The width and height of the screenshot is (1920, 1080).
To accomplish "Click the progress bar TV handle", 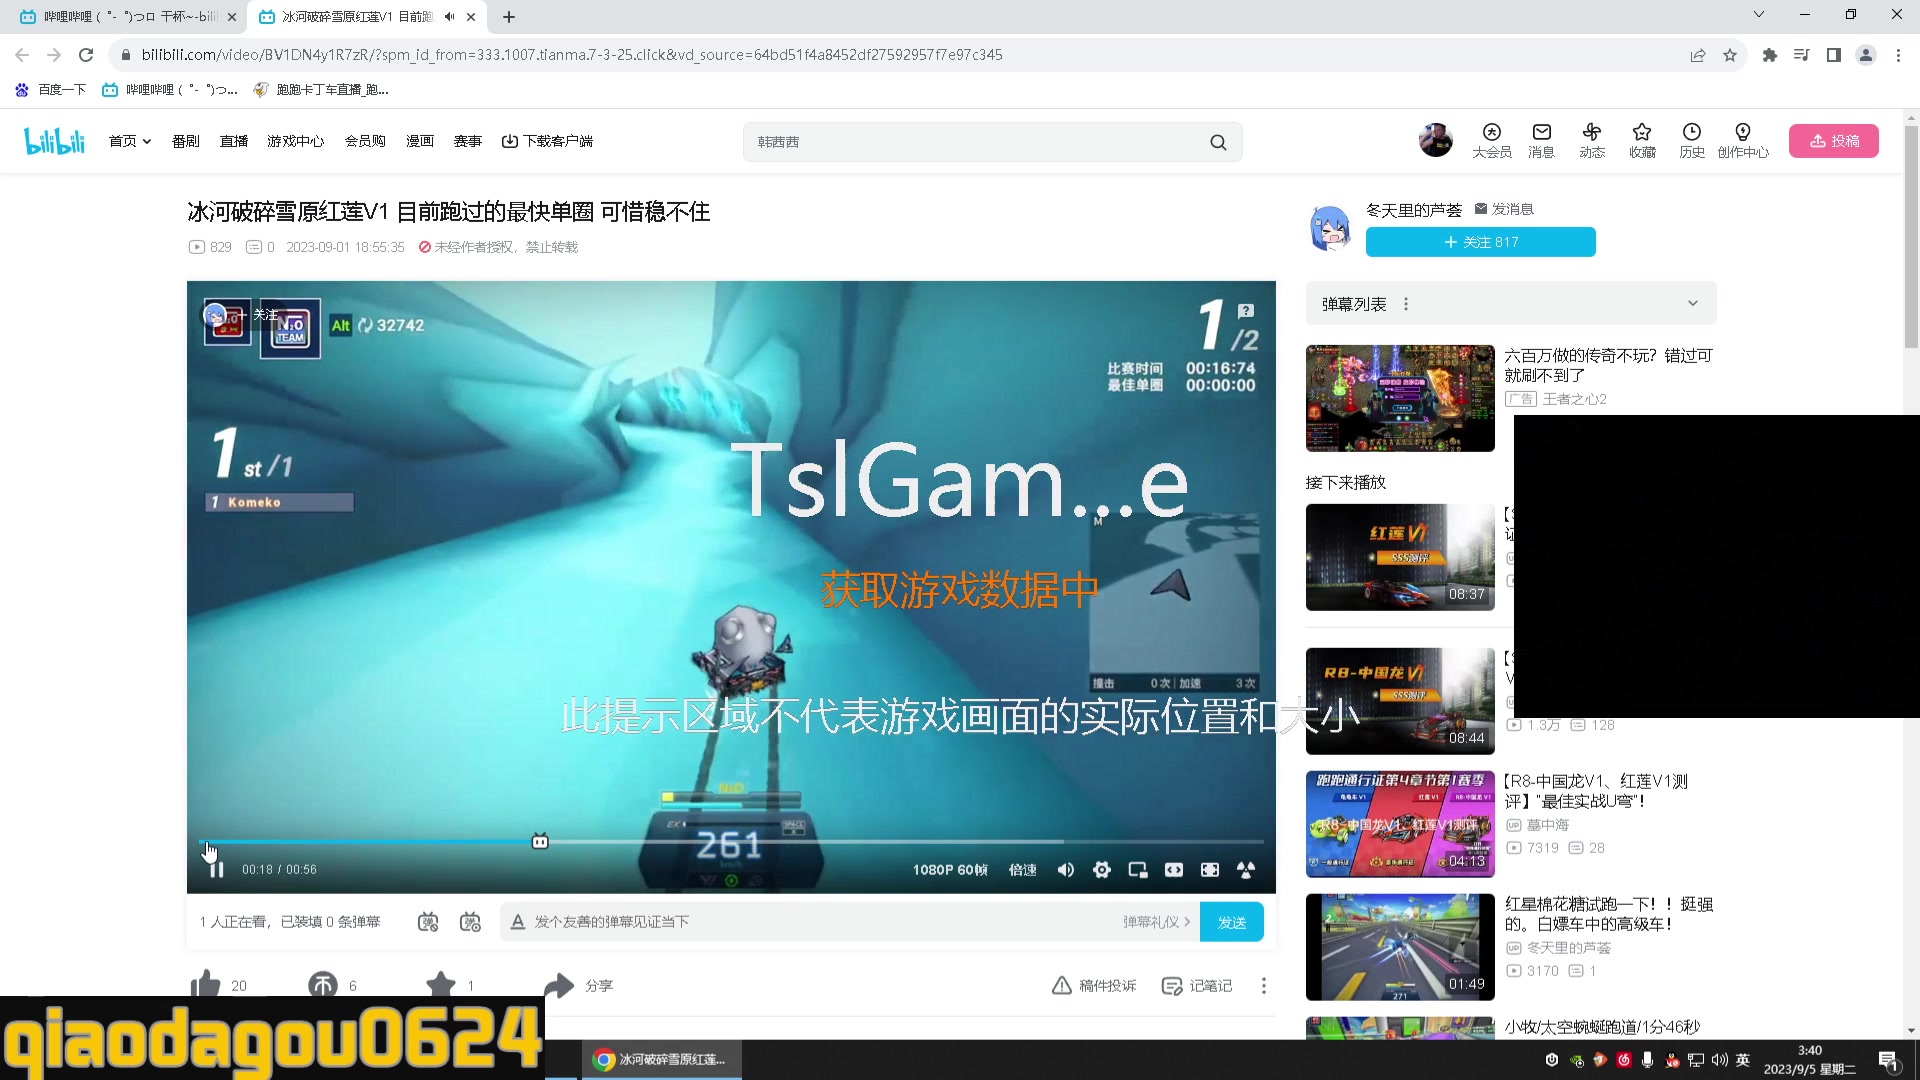I will click(x=540, y=842).
